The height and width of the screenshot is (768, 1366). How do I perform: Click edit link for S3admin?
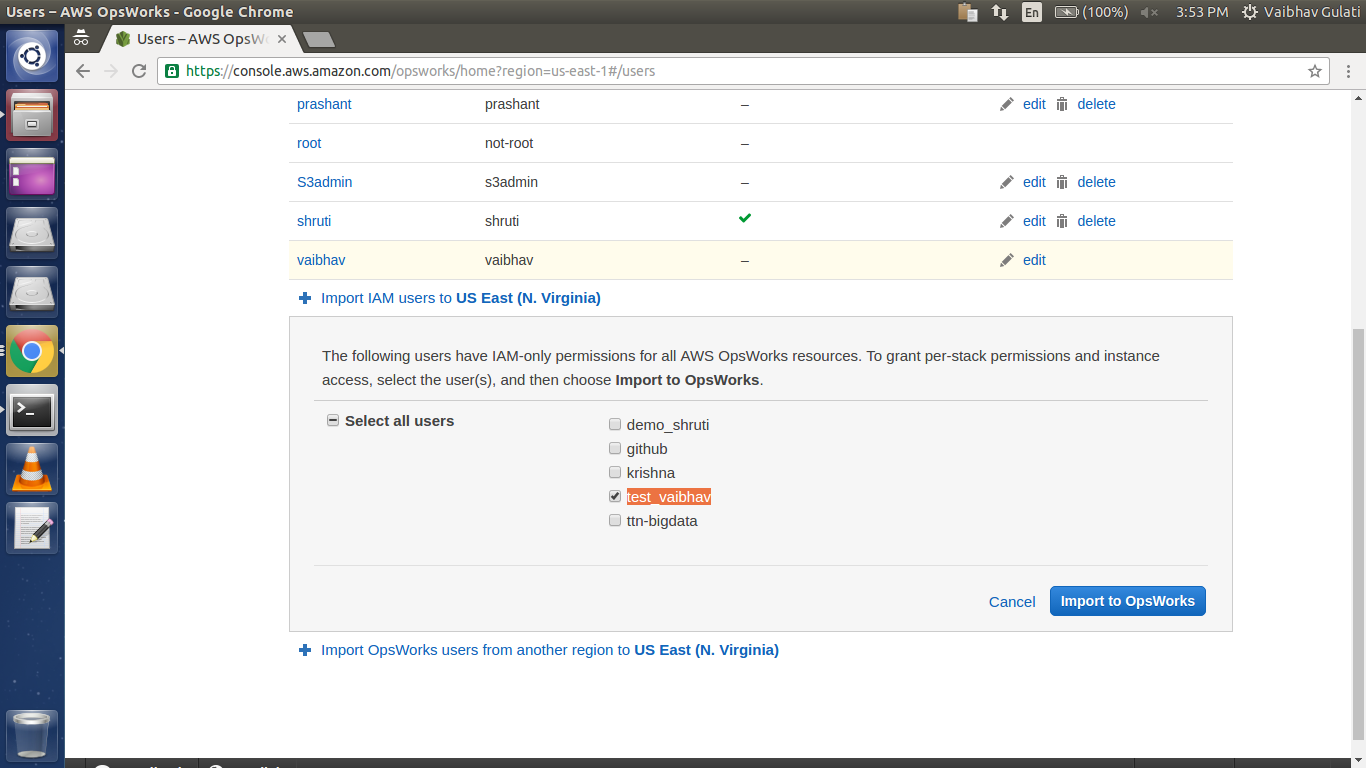tap(1034, 182)
